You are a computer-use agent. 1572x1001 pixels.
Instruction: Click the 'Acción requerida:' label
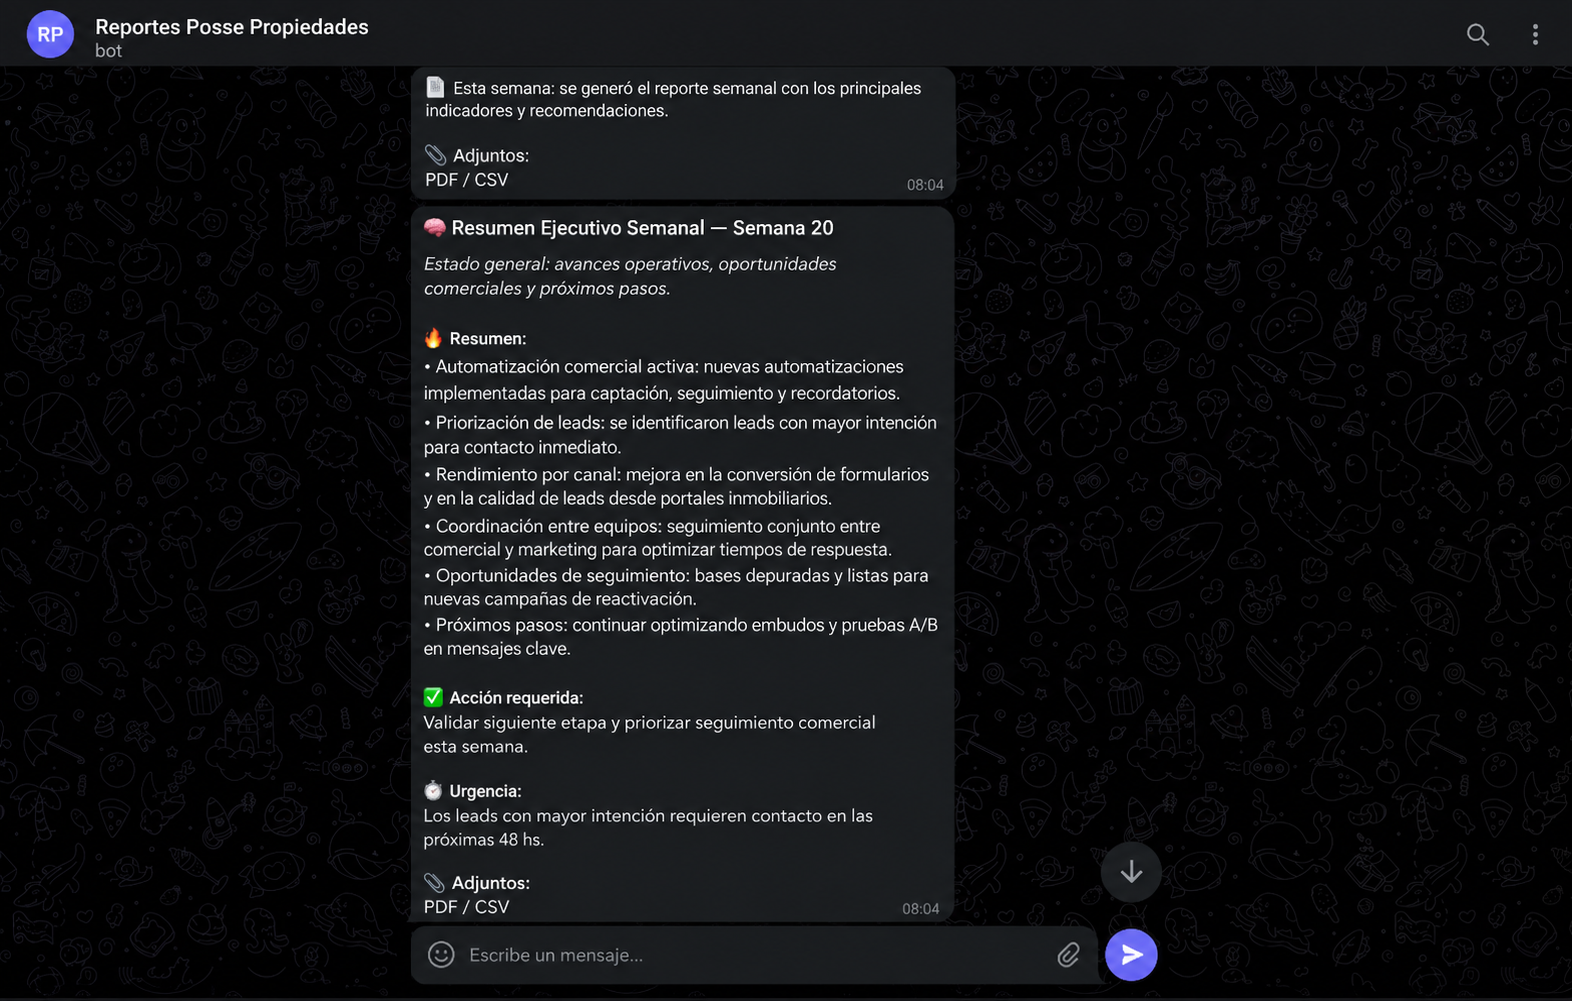[x=516, y=698]
